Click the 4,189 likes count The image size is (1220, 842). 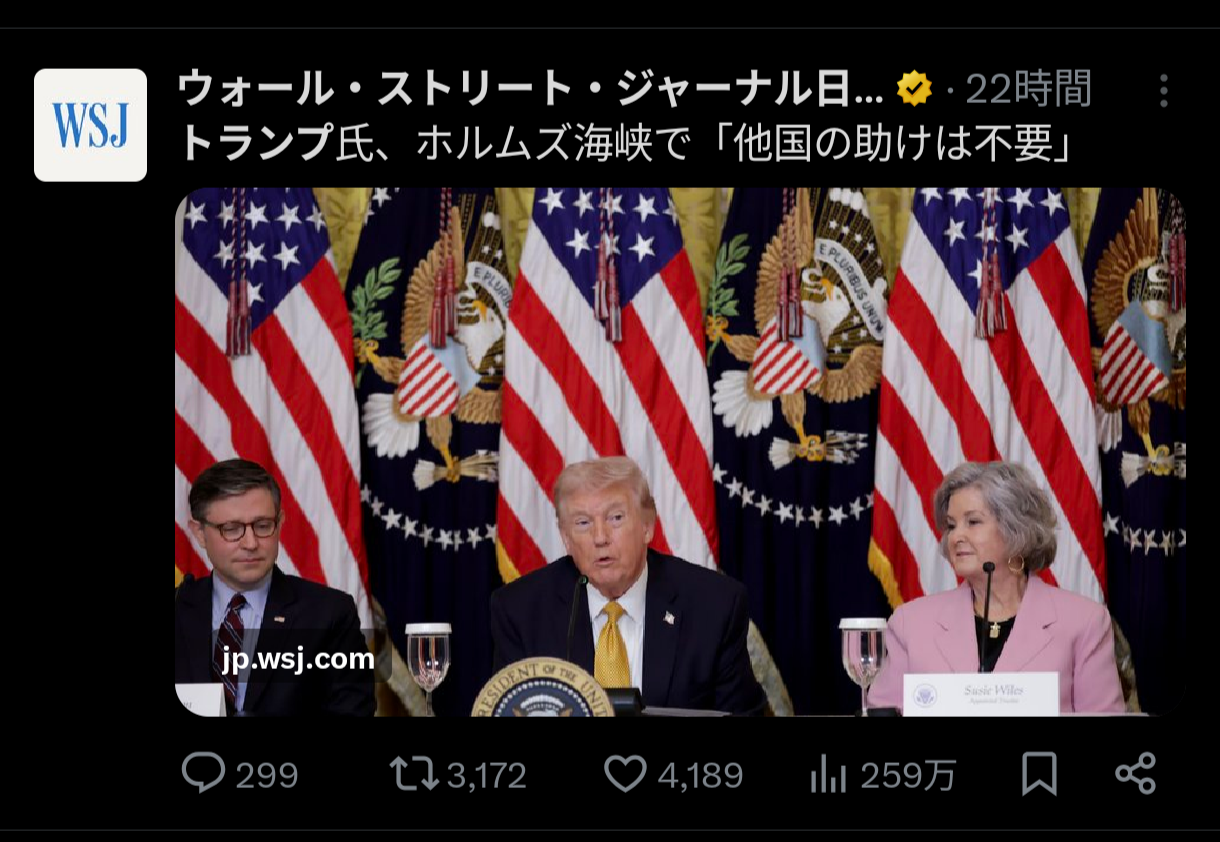click(x=701, y=775)
